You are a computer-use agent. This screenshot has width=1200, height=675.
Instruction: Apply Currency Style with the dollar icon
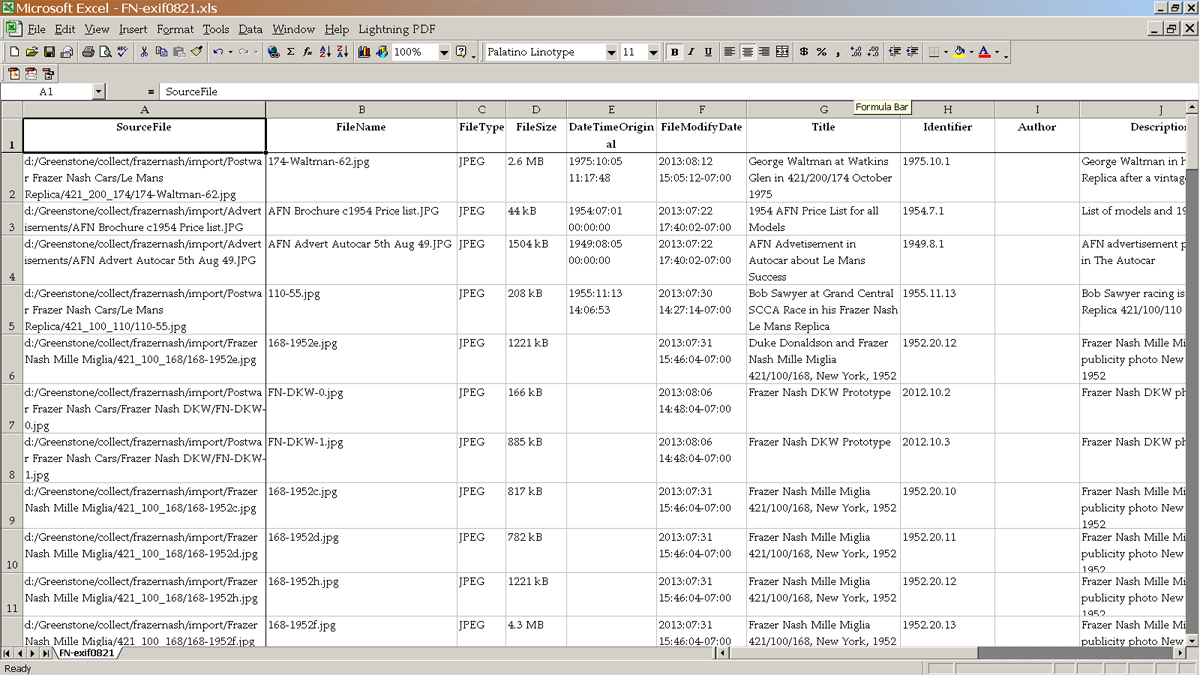[804, 52]
